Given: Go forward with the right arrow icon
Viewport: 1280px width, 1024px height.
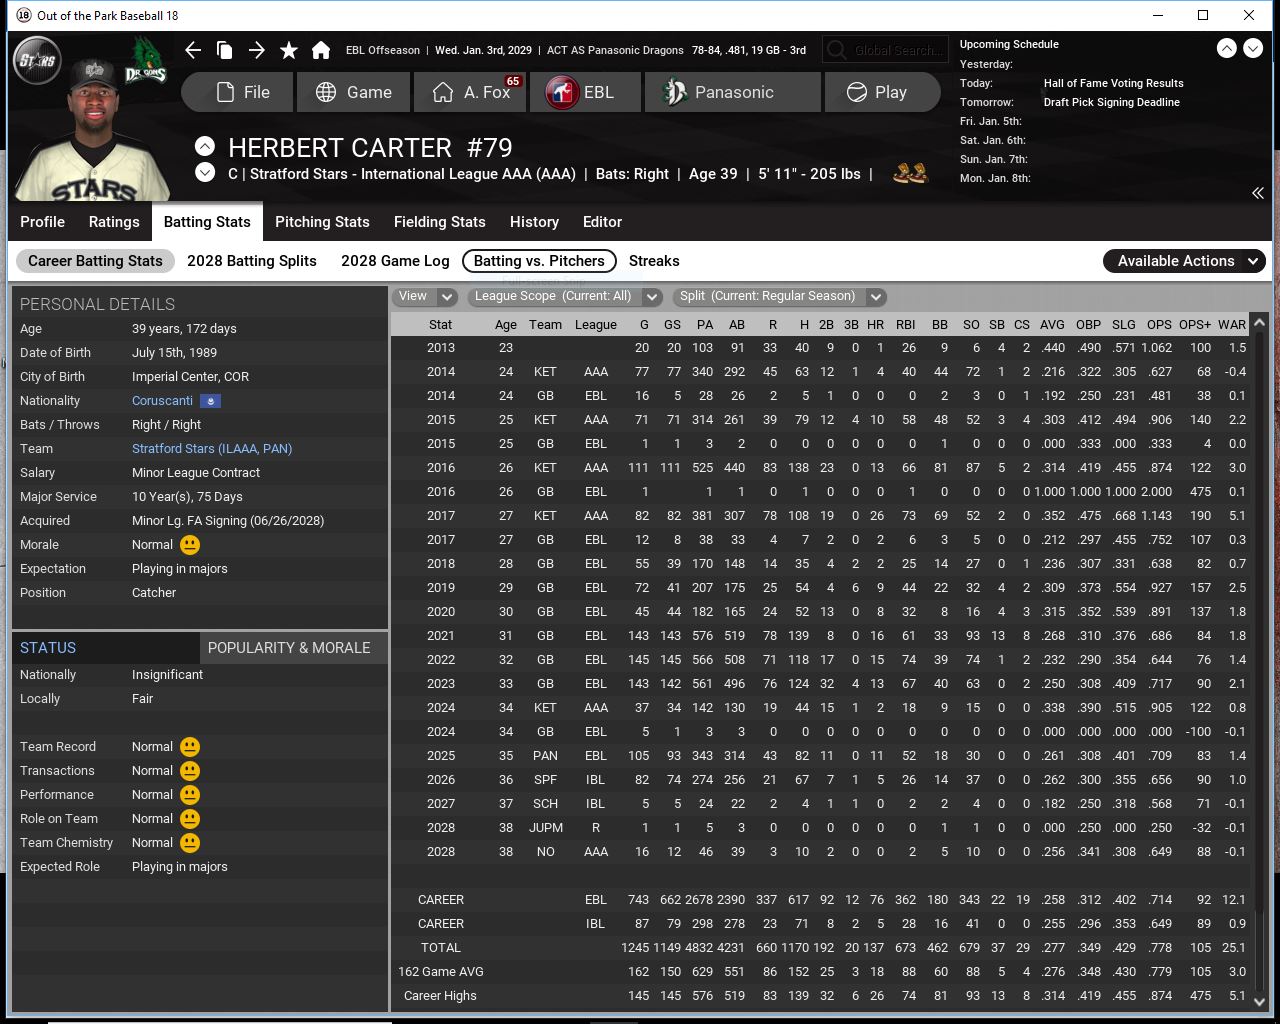Looking at the screenshot, I should click(x=257, y=50).
